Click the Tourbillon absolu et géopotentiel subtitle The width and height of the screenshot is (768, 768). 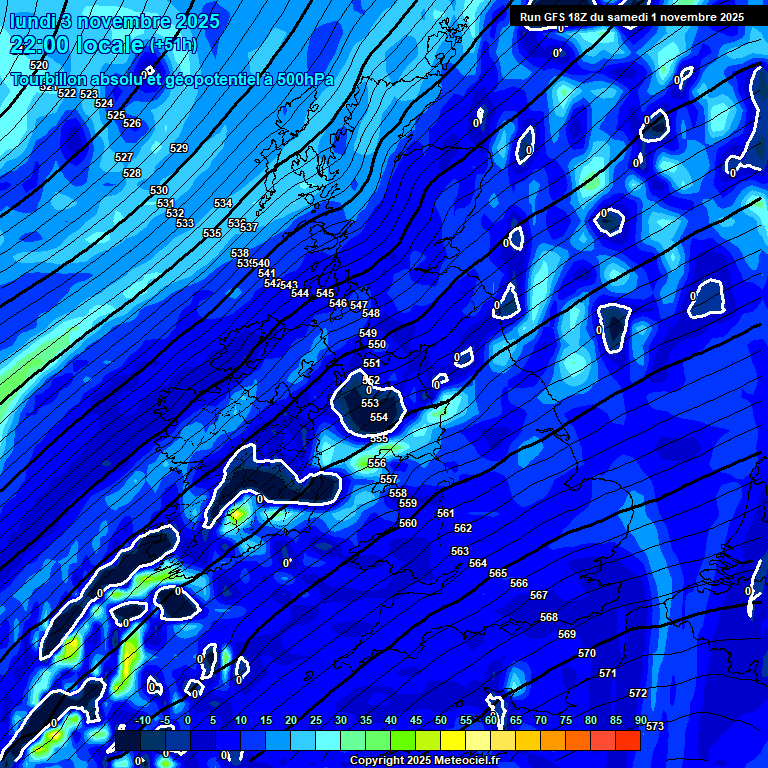coord(171,80)
